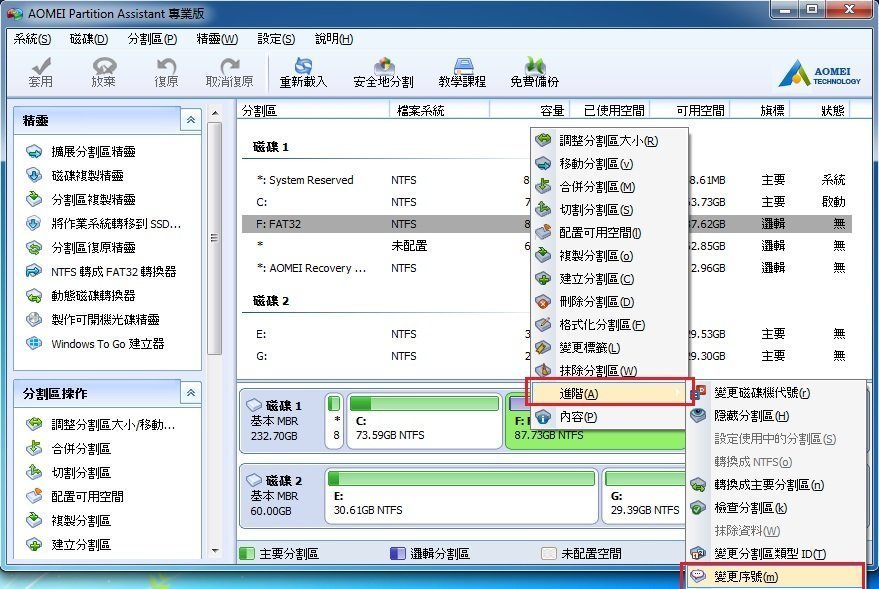879x589 pixels.
Task: Select the E: 30.61GB NTFS disk block
Action: tap(462, 496)
